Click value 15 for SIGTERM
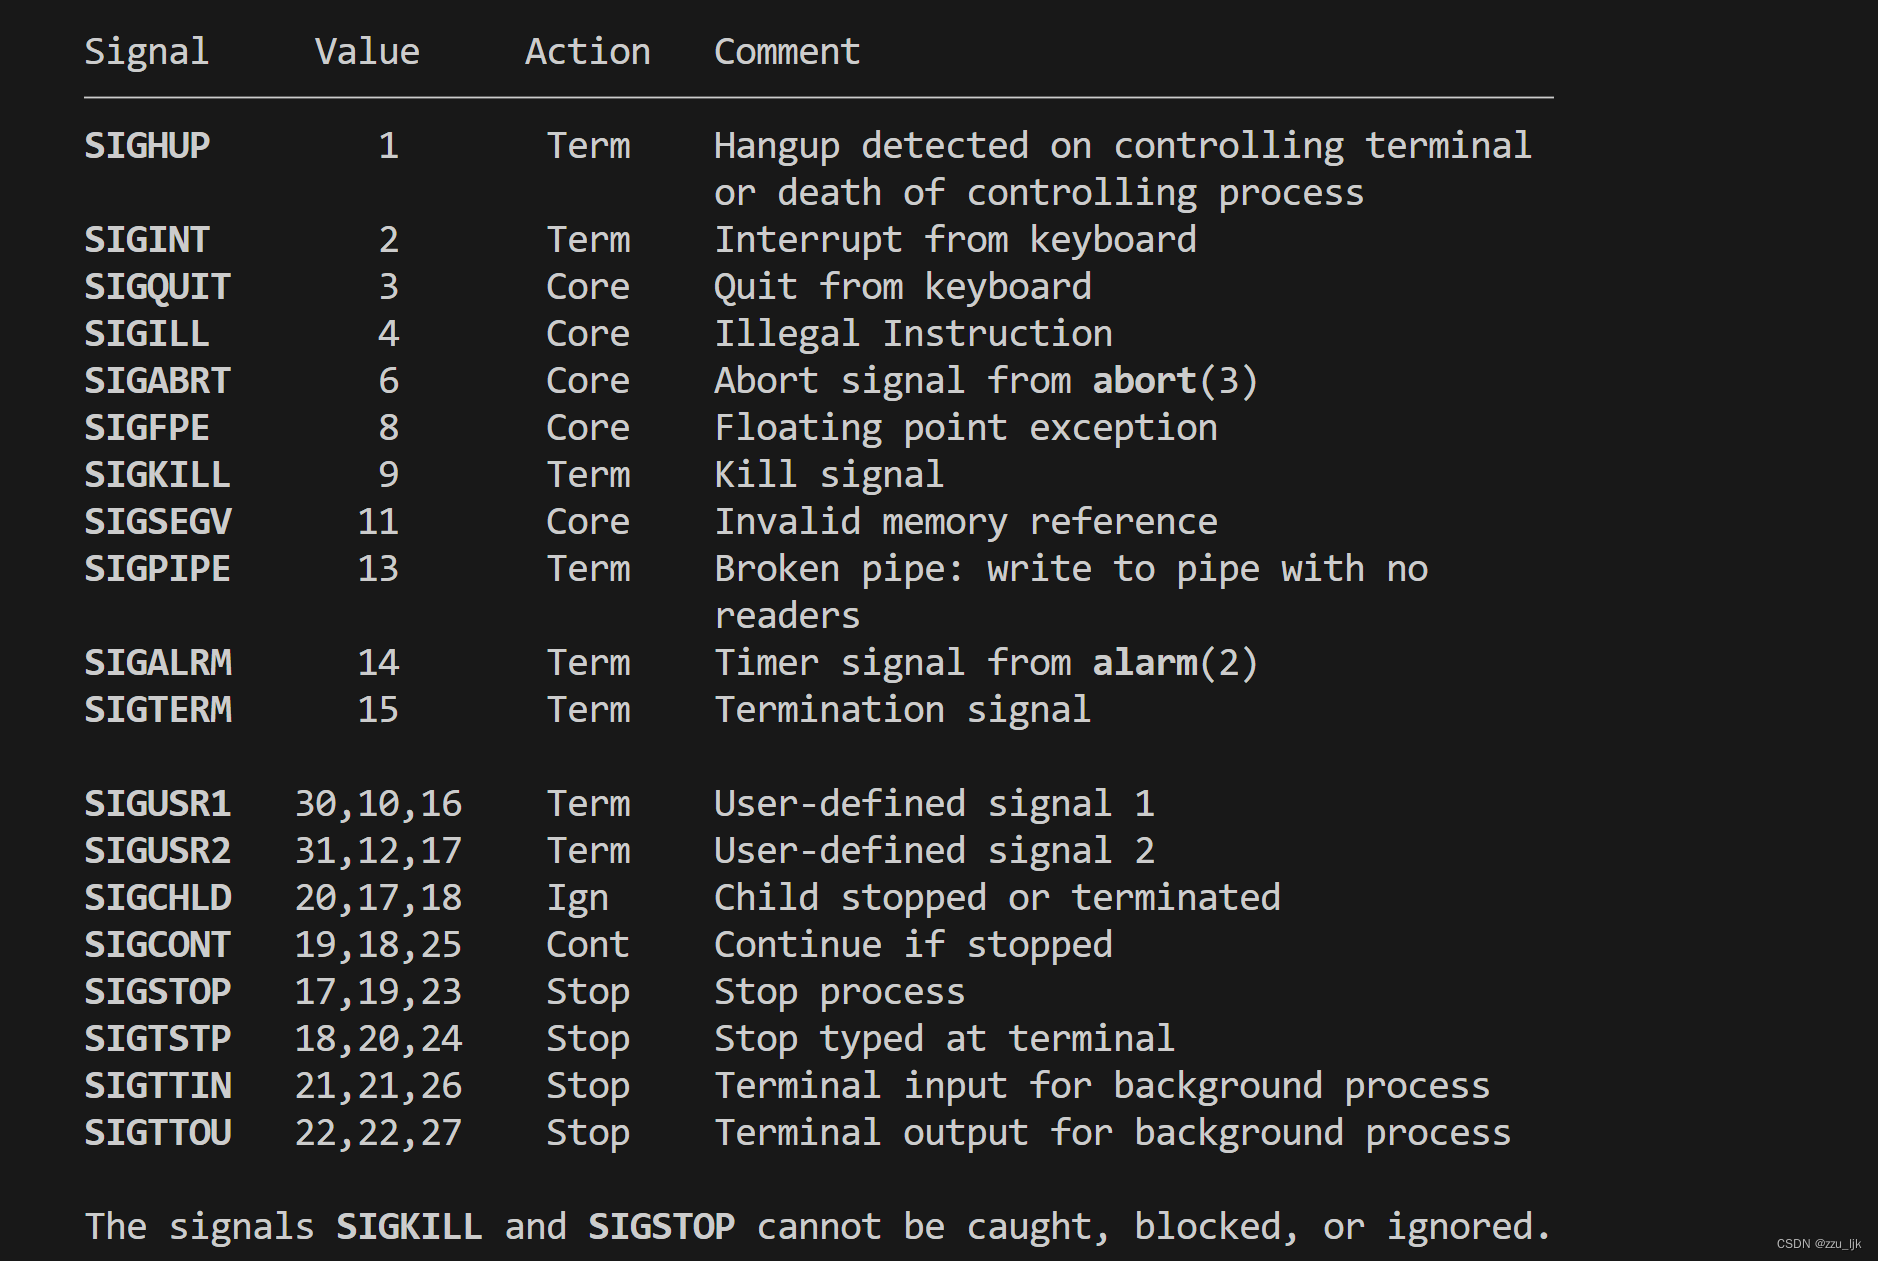The height and width of the screenshot is (1261, 1878). tap(378, 710)
